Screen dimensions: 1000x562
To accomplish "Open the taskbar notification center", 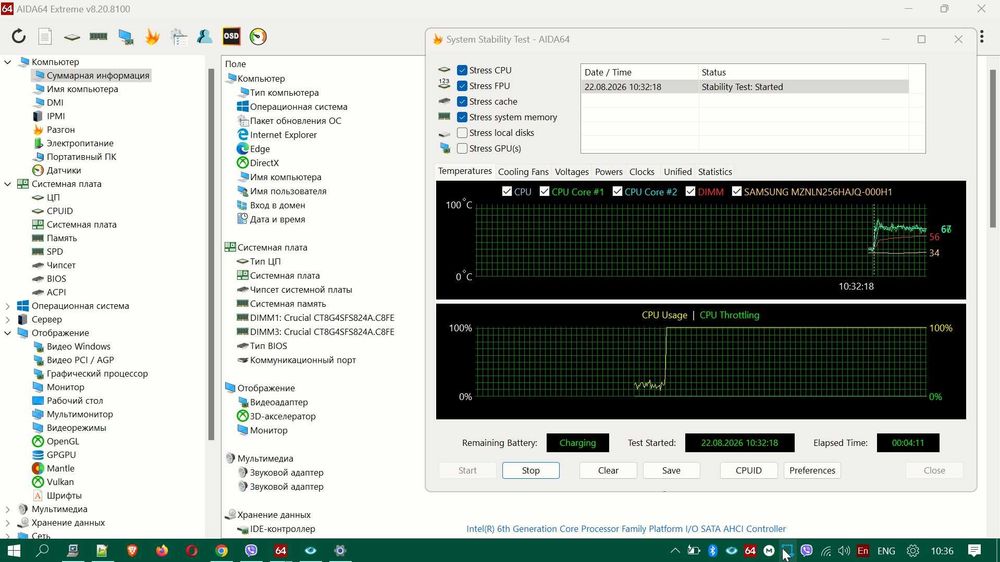I will point(974,550).
